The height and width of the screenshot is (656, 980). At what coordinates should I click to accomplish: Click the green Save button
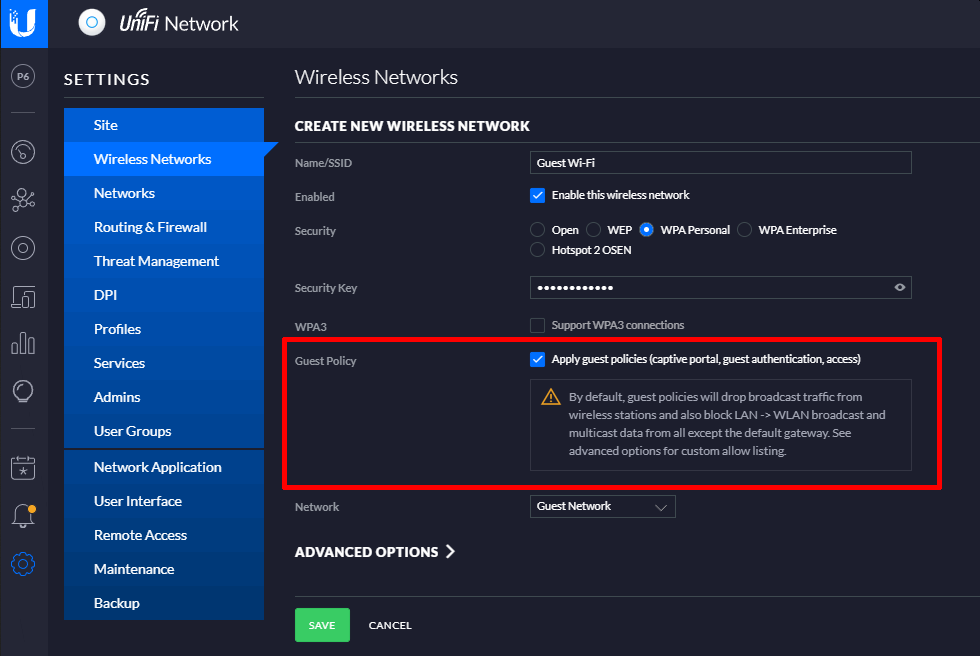coord(322,625)
